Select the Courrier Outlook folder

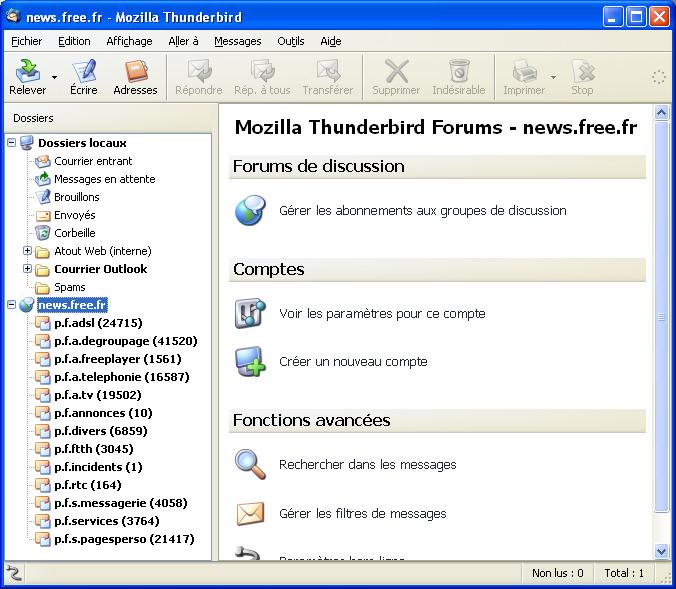[x=100, y=269]
